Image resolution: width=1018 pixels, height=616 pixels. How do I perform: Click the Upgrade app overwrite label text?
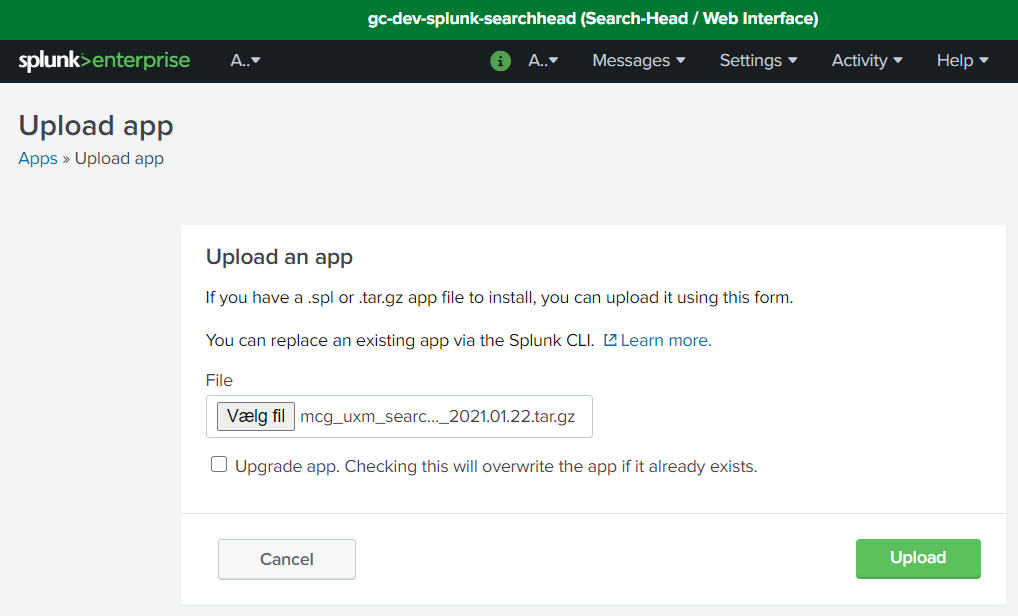(495, 466)
